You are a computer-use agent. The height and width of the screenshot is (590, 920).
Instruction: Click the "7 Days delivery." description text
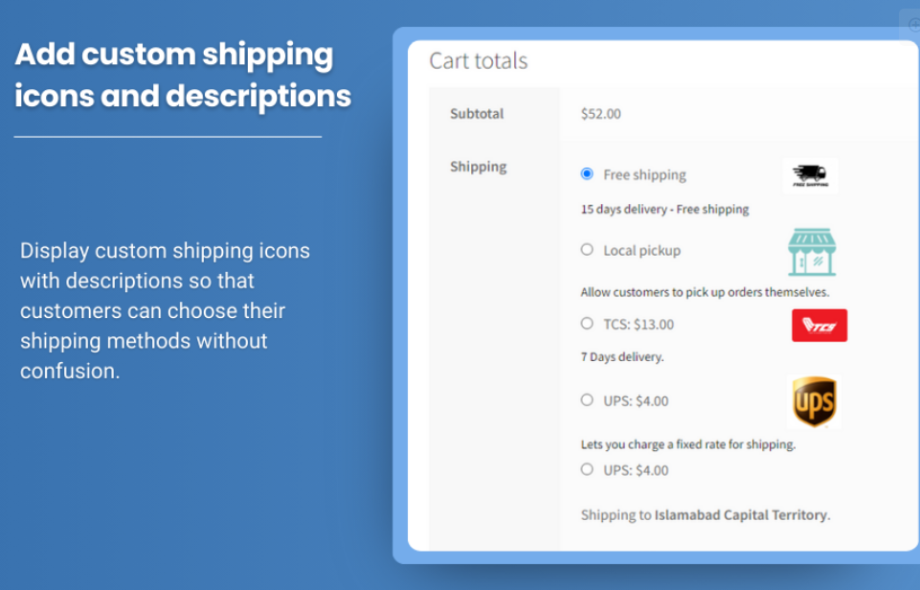622,357
